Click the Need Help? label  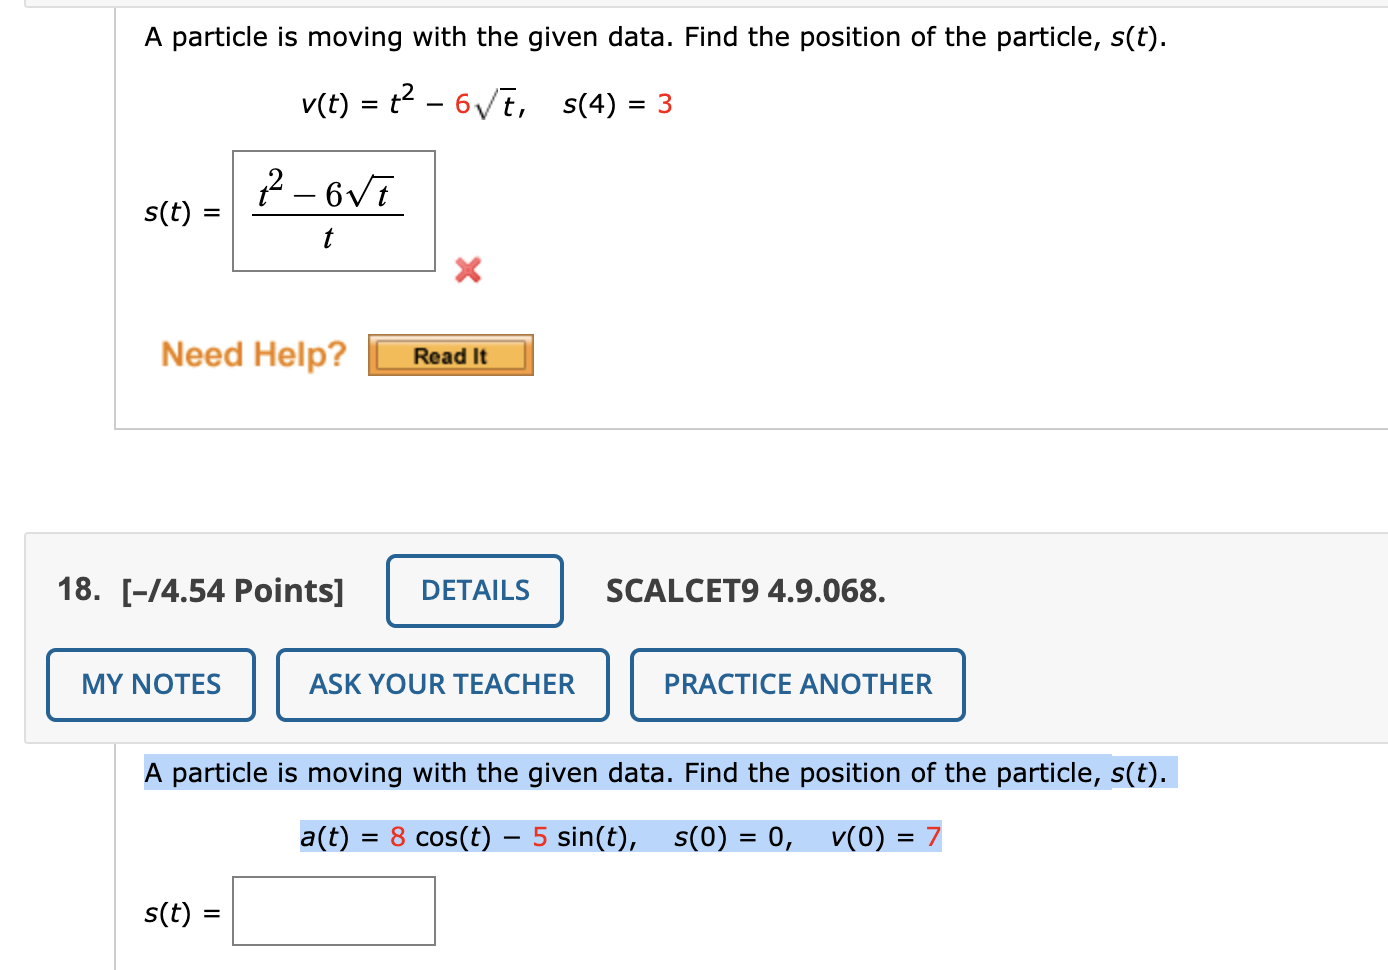point(253,354)
